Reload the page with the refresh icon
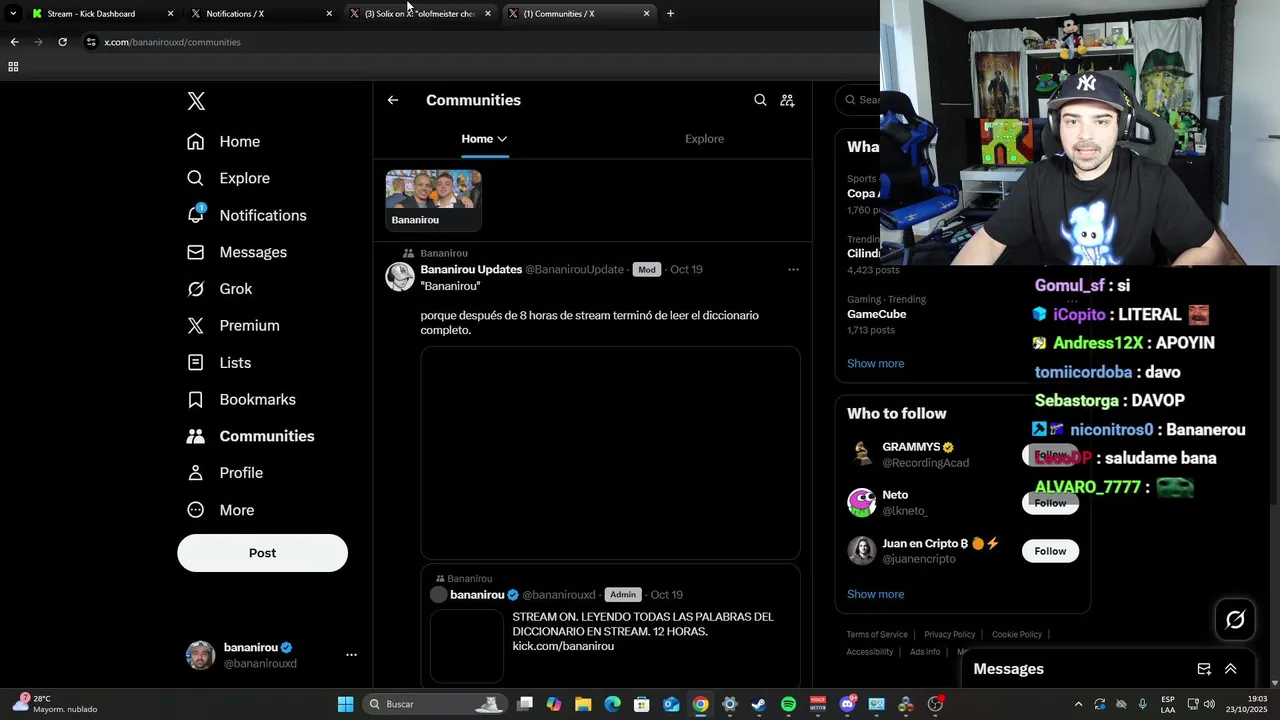 point(62,42)
